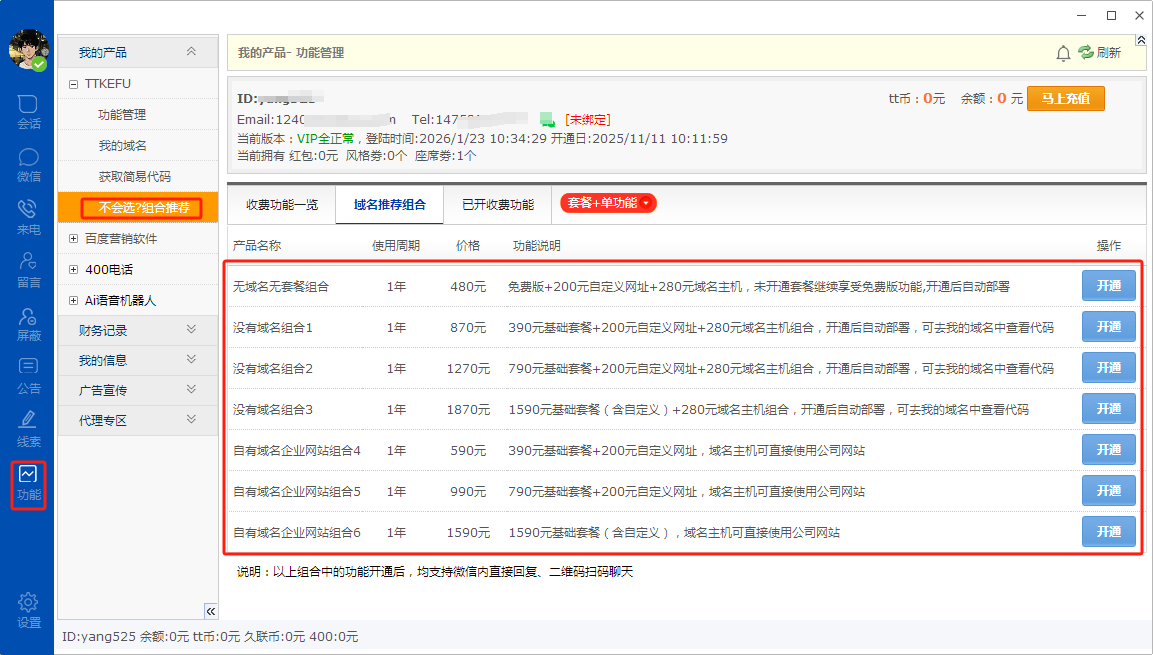Open the 线索 leads icon
The width and height of the screenshot is (1153, 655).
pos(28,428)
